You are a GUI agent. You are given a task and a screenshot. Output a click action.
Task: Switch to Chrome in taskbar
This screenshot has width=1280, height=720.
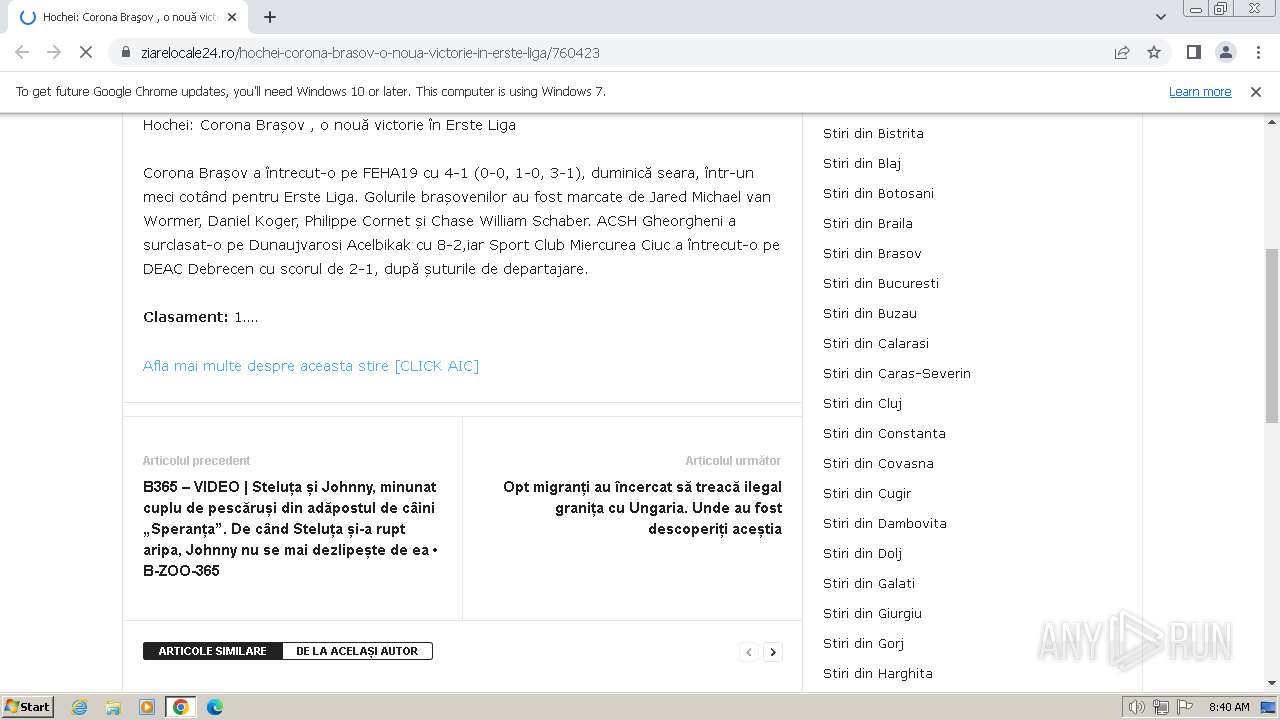coord(181,707)
